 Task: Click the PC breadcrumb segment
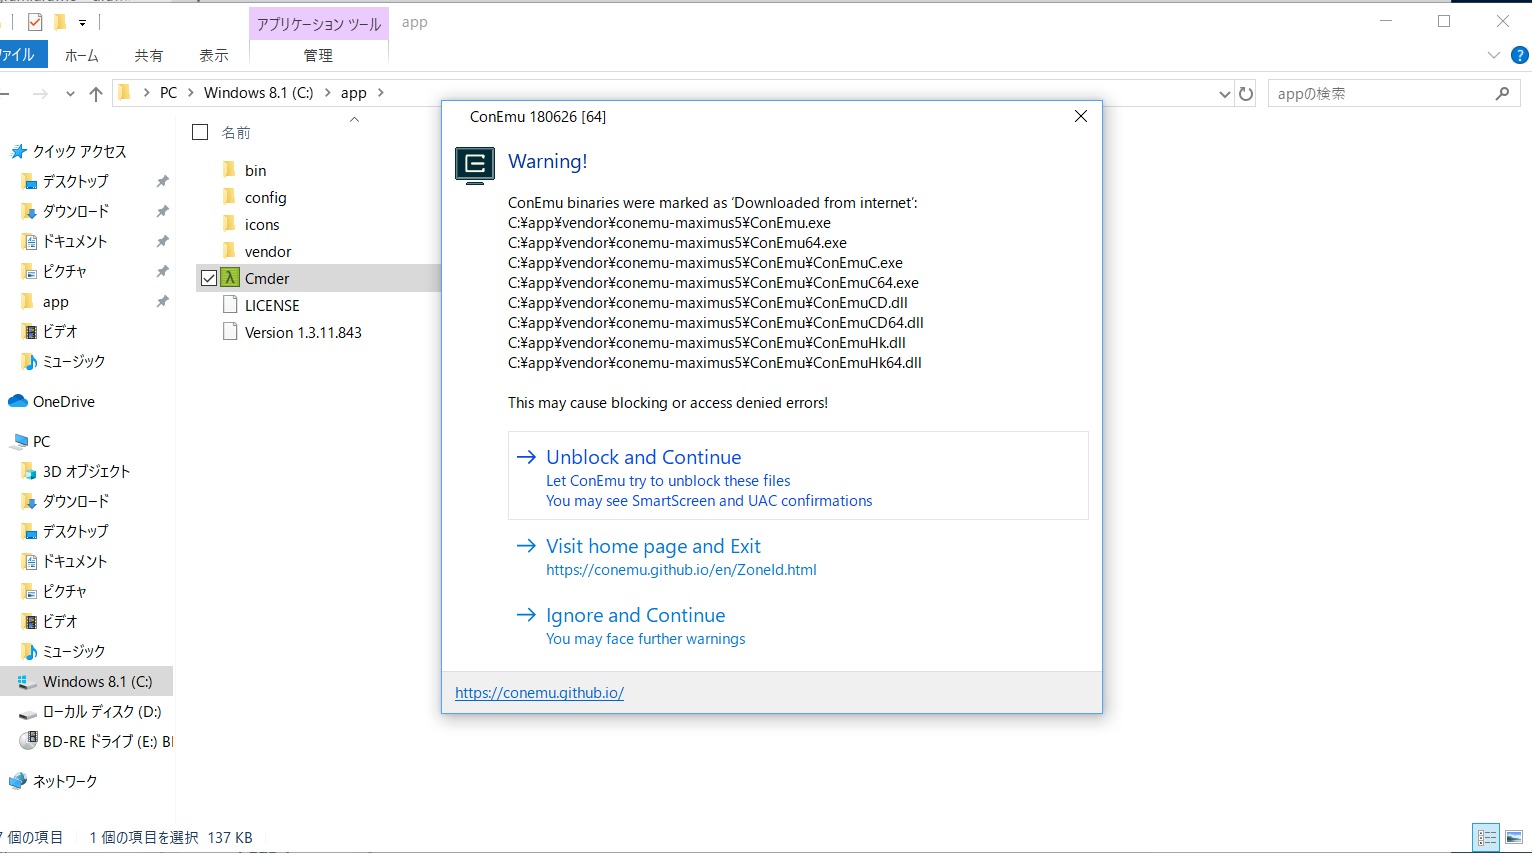click(168, 93)
